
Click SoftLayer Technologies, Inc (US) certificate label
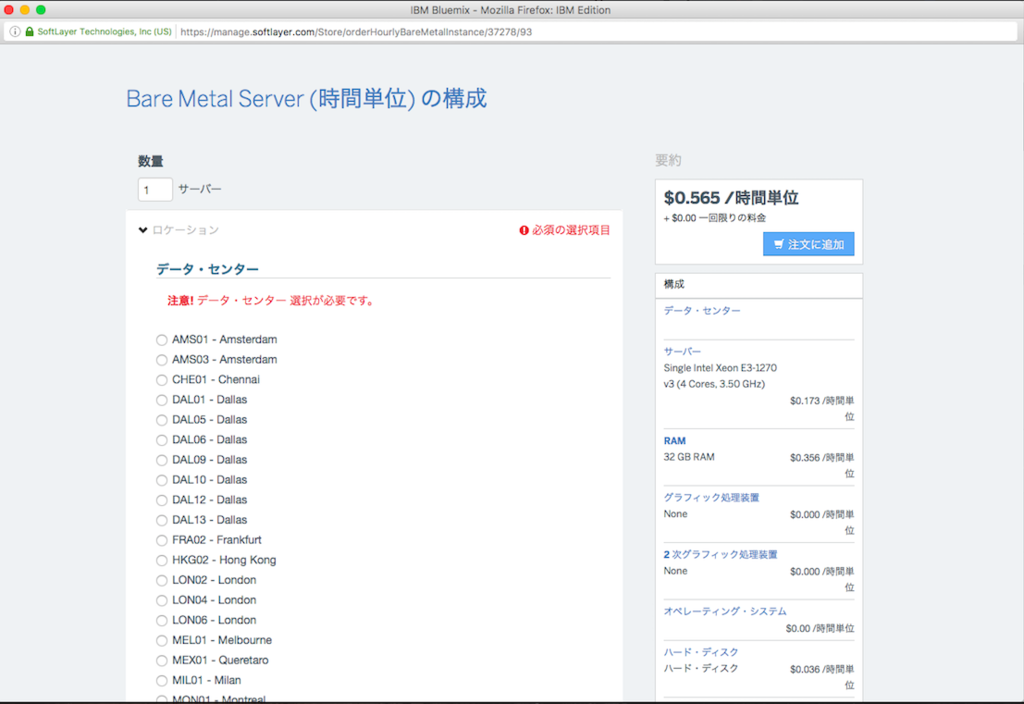pyautogui.click(x=104, y=31)
